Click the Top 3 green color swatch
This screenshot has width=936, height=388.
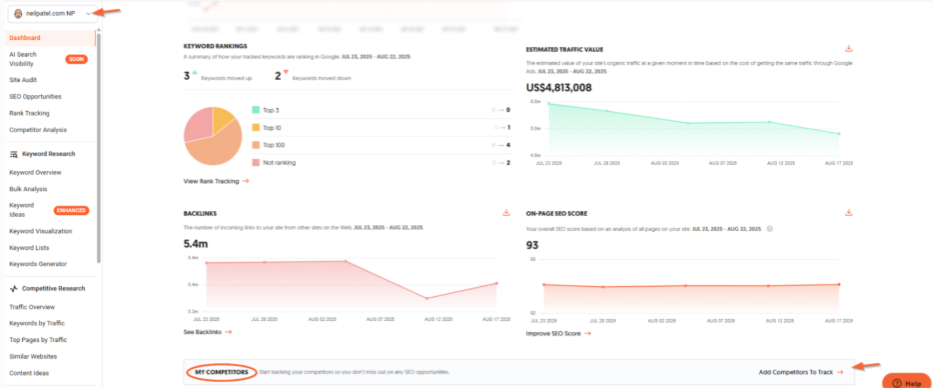pos(255,110)
